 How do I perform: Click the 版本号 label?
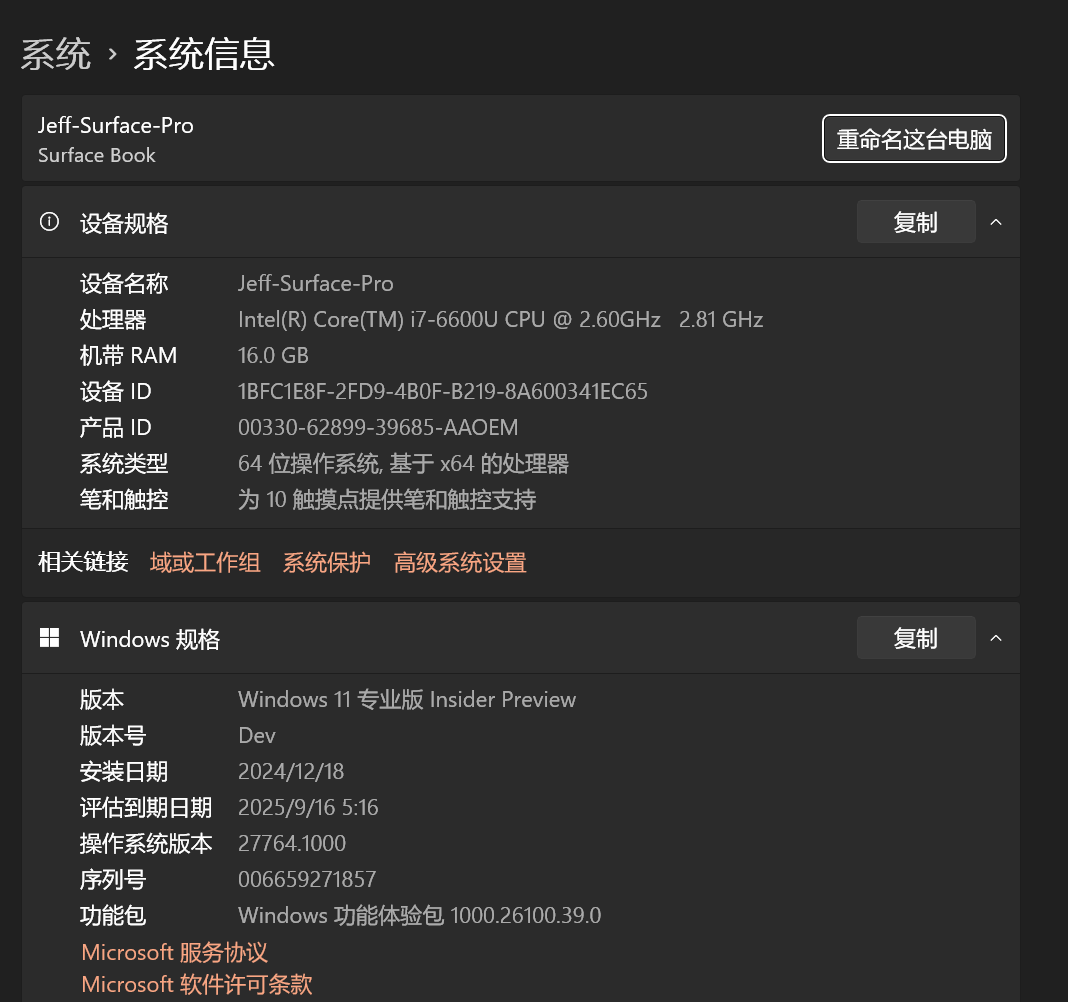pyautogui.click(x=113, y=736)
